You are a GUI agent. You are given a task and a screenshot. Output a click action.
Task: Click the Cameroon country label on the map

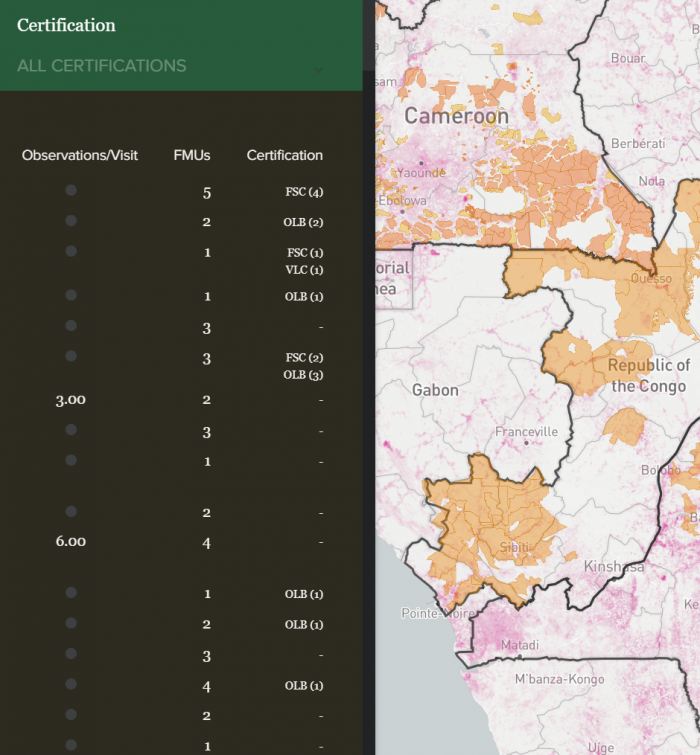tap(456, 116)
